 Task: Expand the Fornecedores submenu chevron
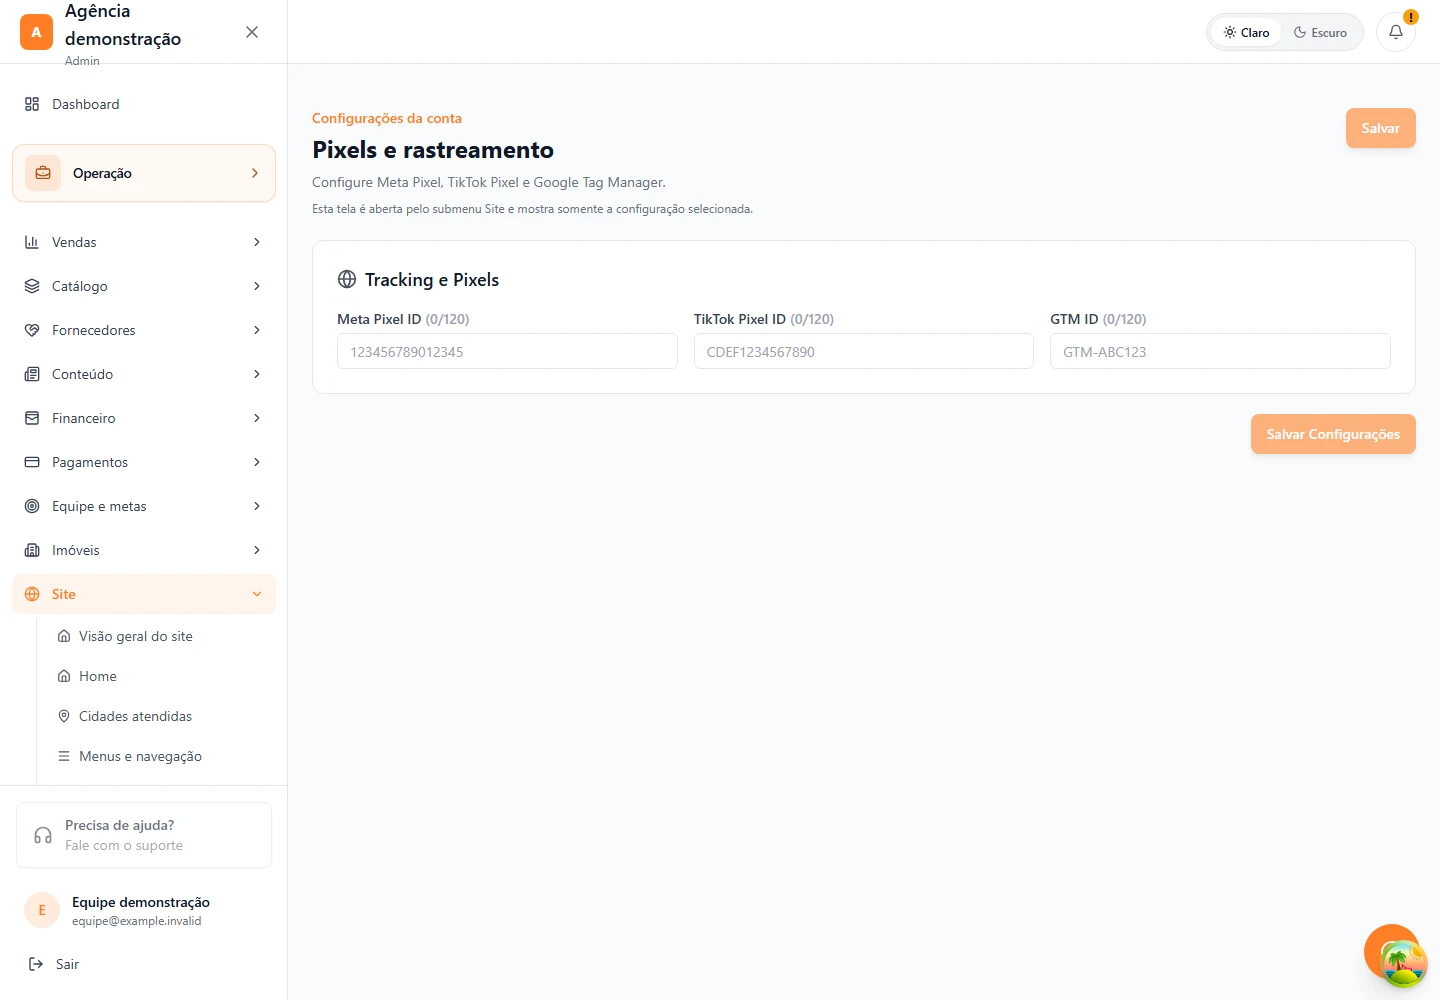(257, 330)
